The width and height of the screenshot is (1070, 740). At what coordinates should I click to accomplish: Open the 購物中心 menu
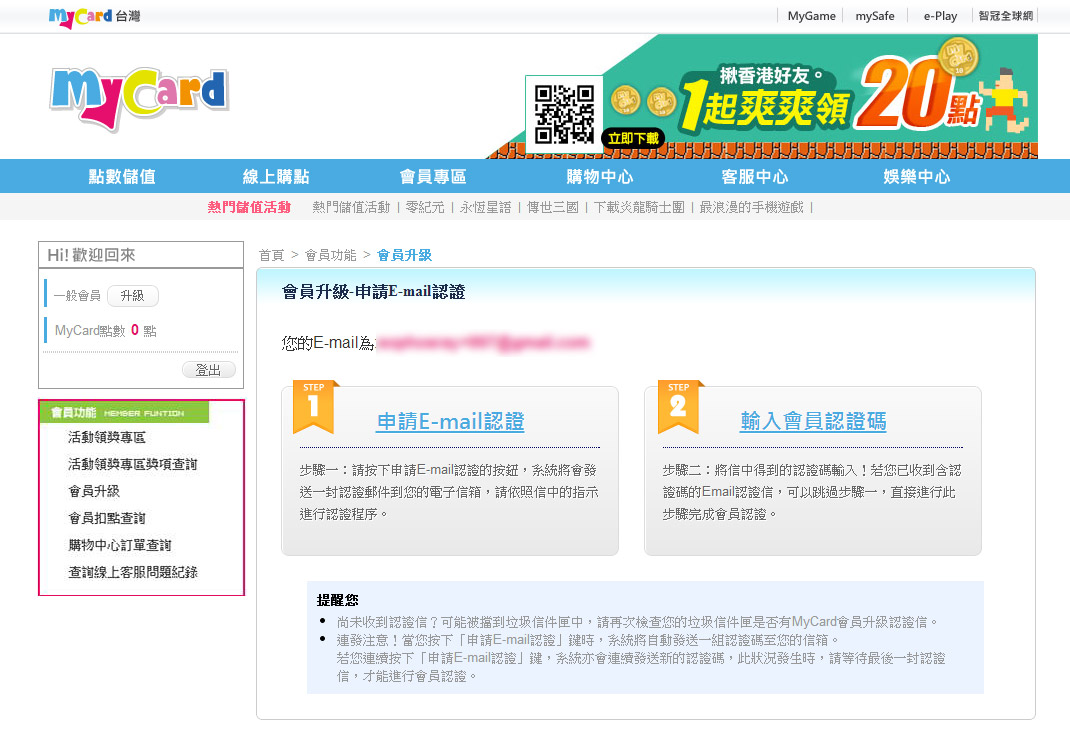coord(600,177)
